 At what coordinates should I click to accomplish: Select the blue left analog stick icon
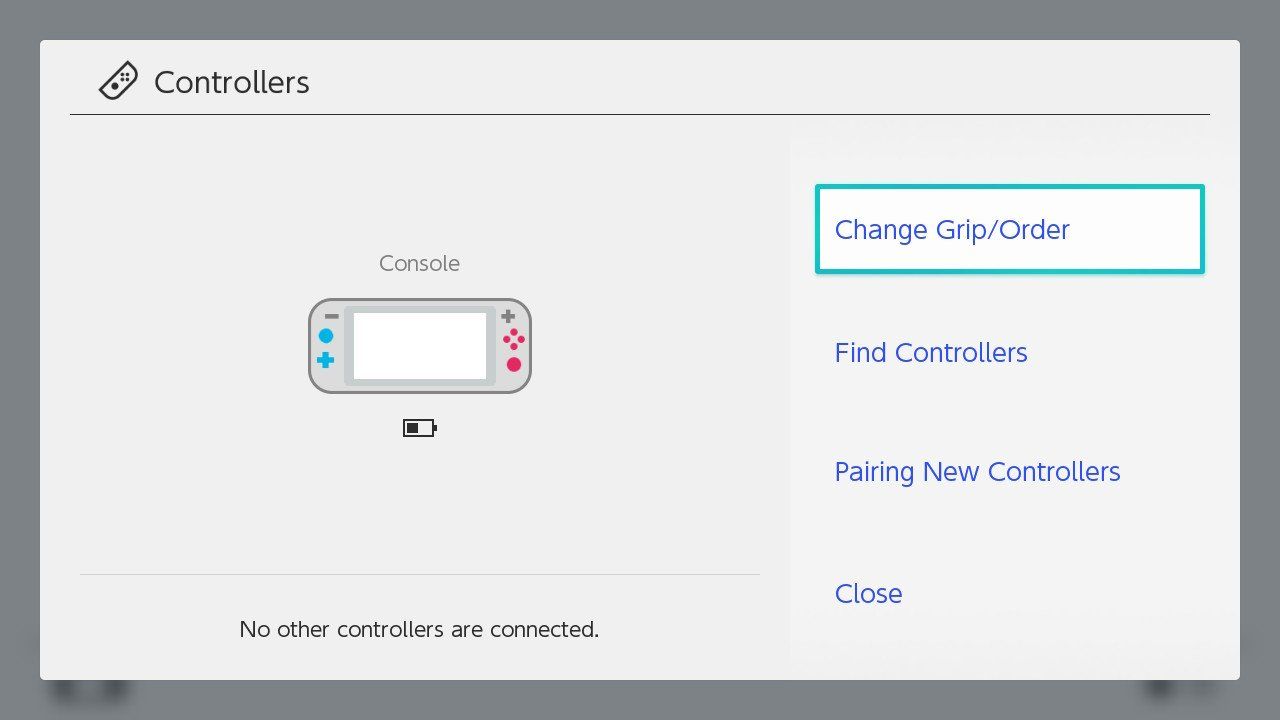[325, 336]
